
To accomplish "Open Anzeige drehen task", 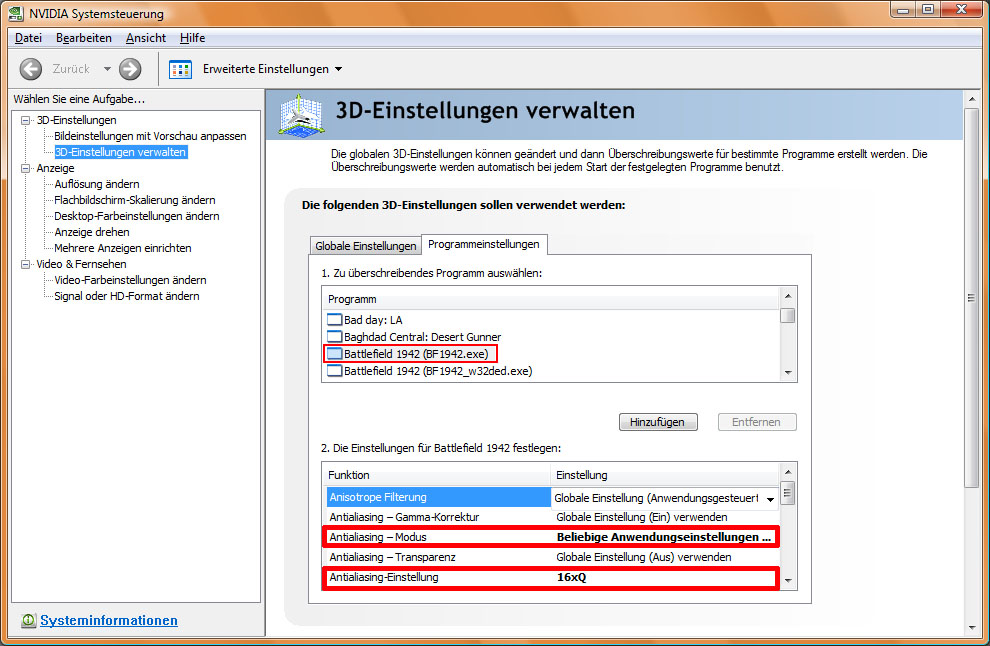I will tap(92, 232).
